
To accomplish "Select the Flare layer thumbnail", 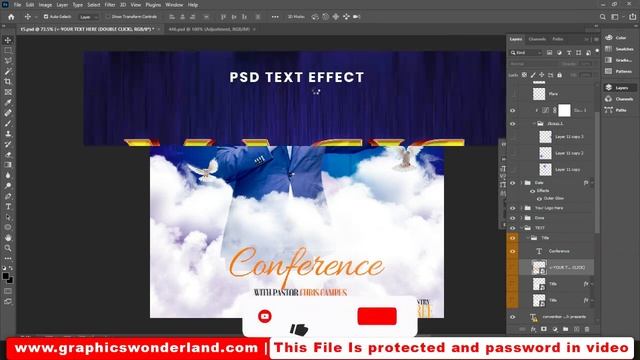I will [539, 94].
